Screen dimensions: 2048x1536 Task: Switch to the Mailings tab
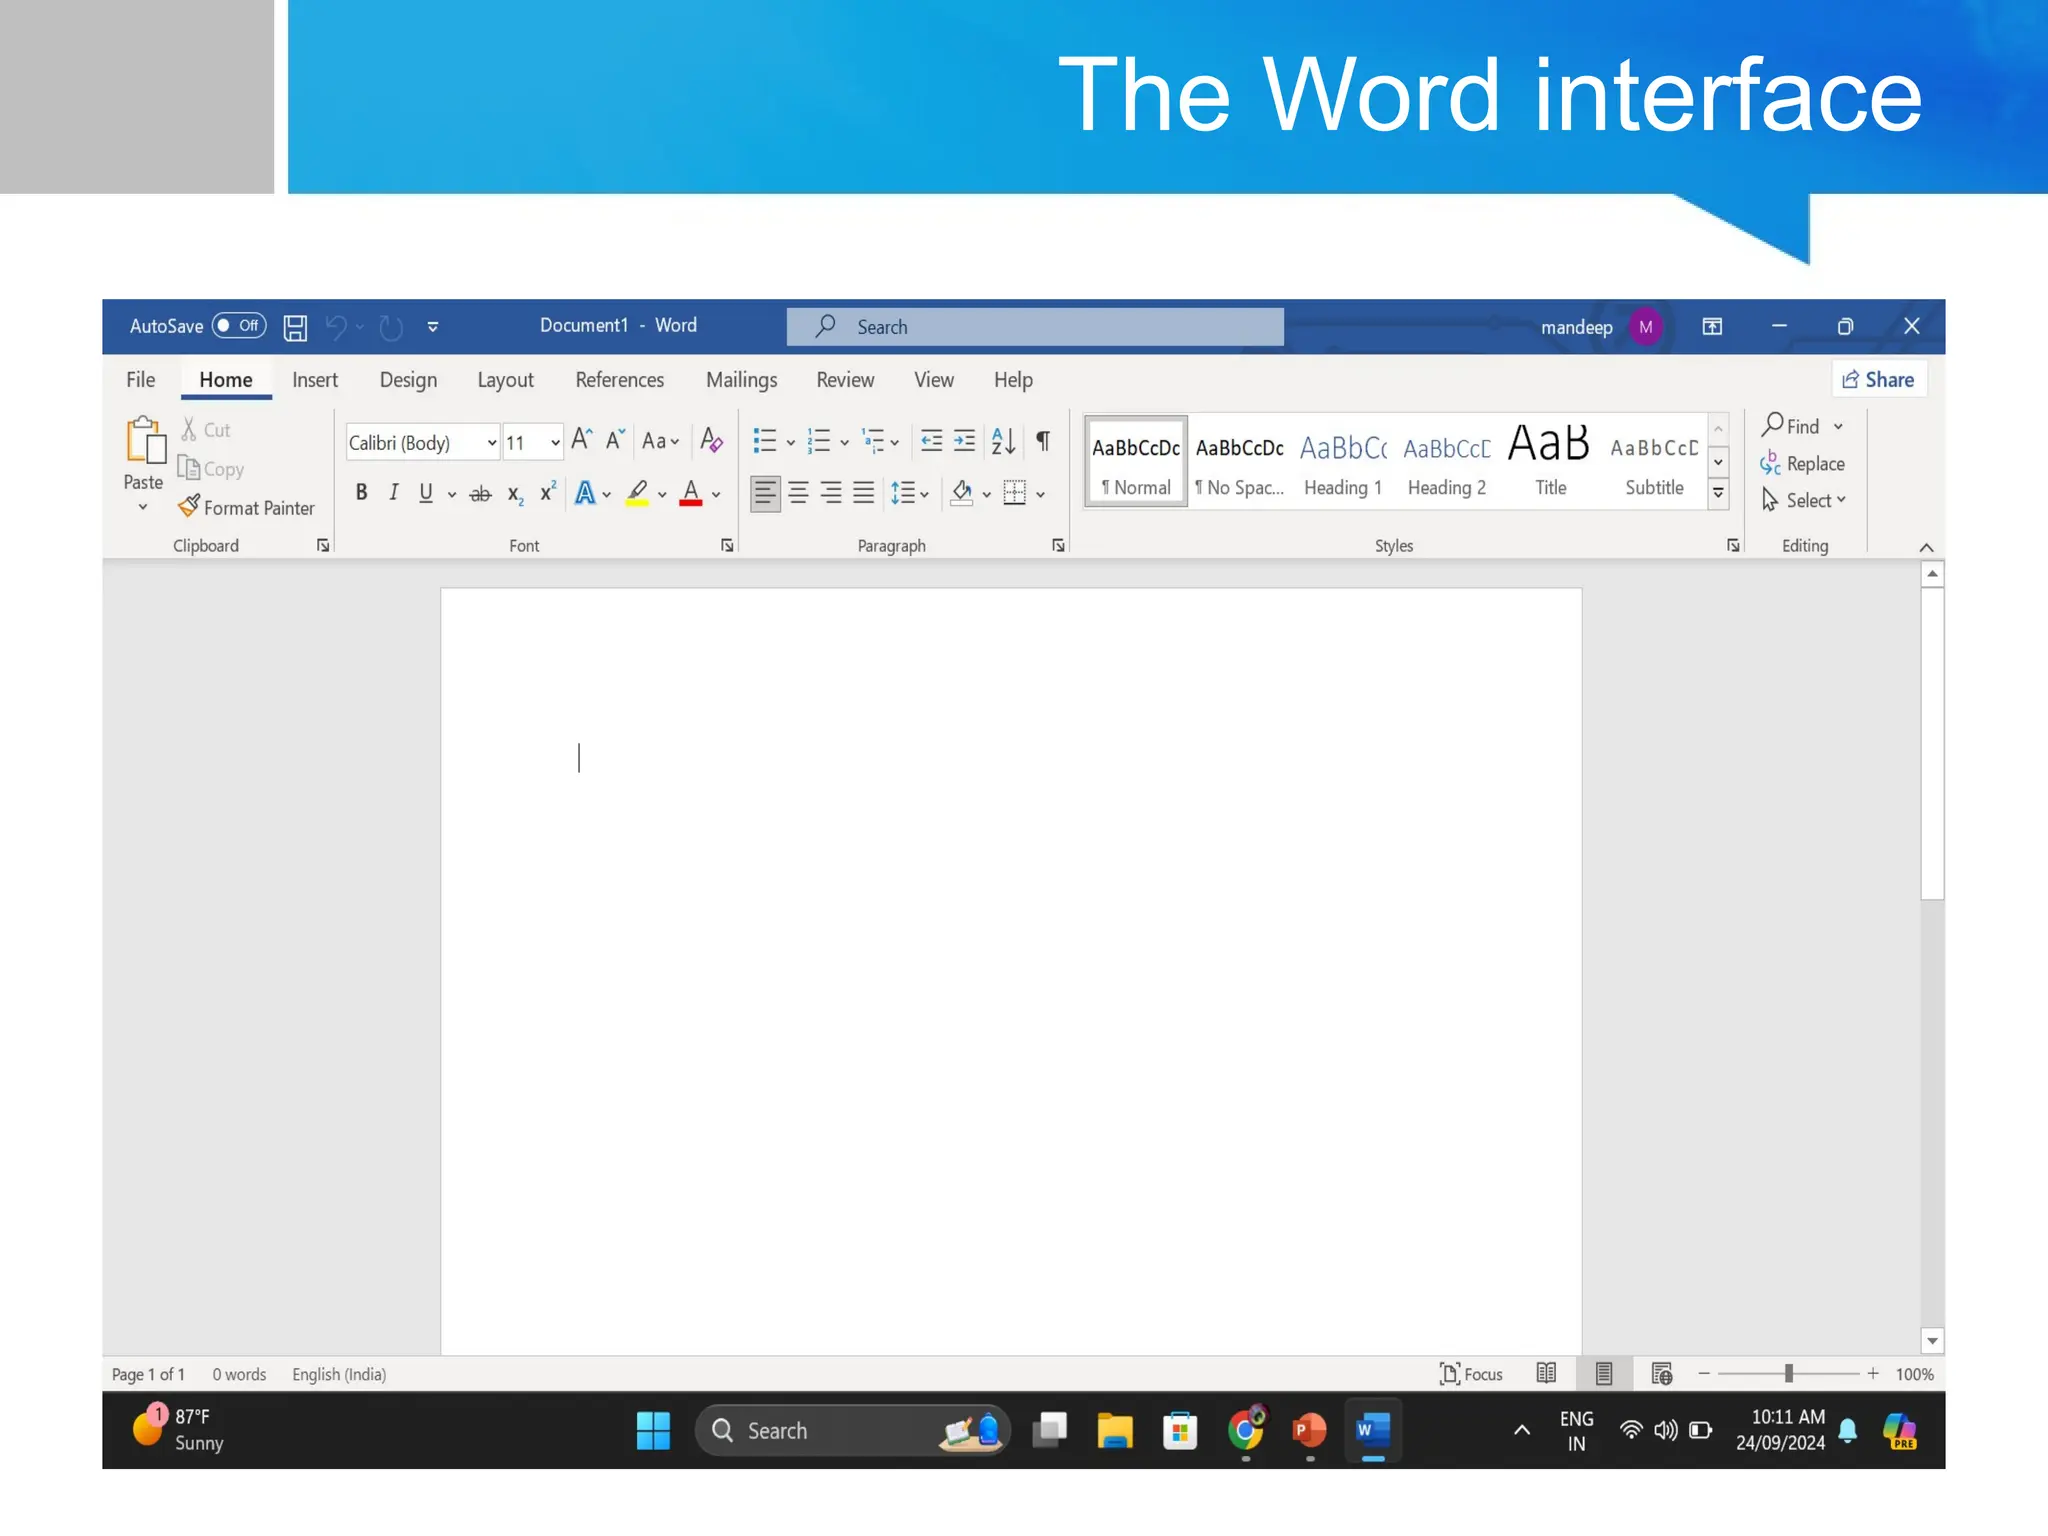coord(742,380)
